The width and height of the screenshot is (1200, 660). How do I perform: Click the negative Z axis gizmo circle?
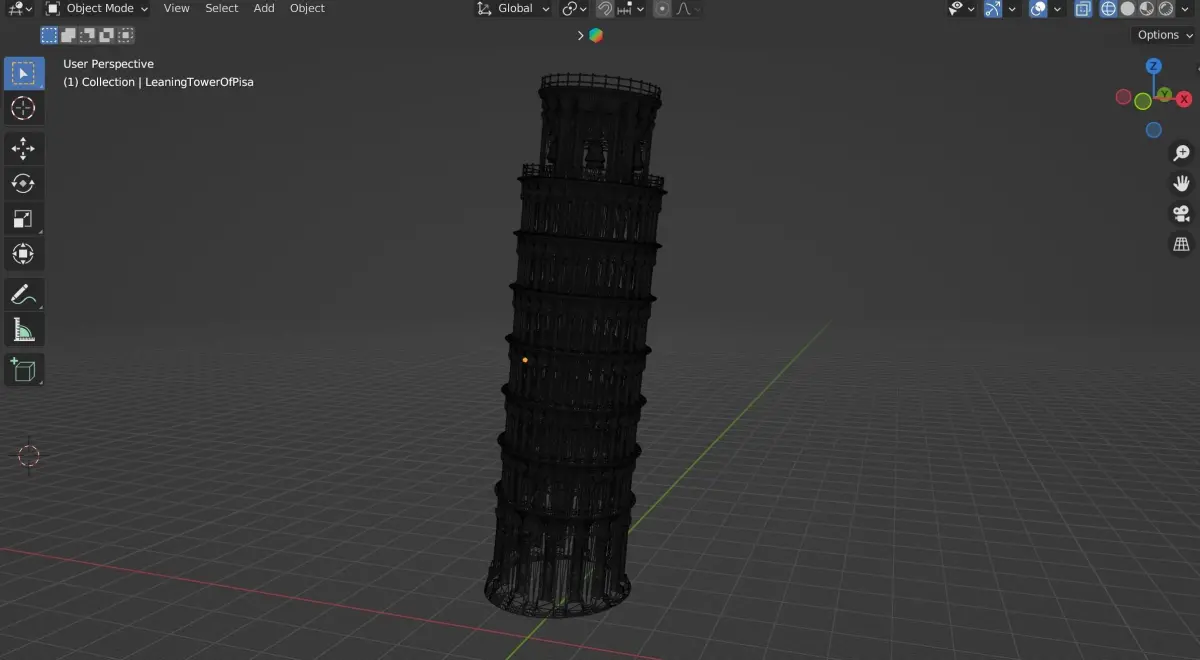coord(1153,130)
